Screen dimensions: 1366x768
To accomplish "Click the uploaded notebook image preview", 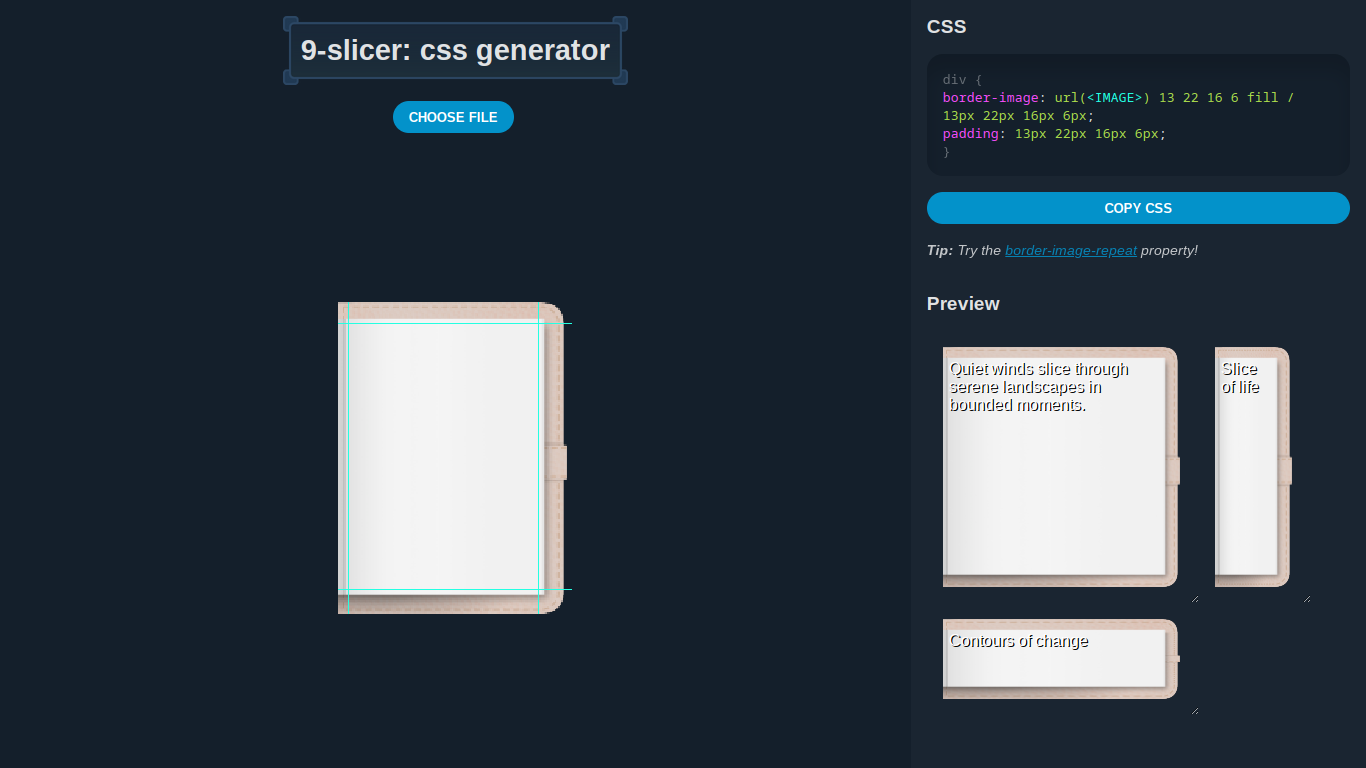I will (x=452, y=458).
